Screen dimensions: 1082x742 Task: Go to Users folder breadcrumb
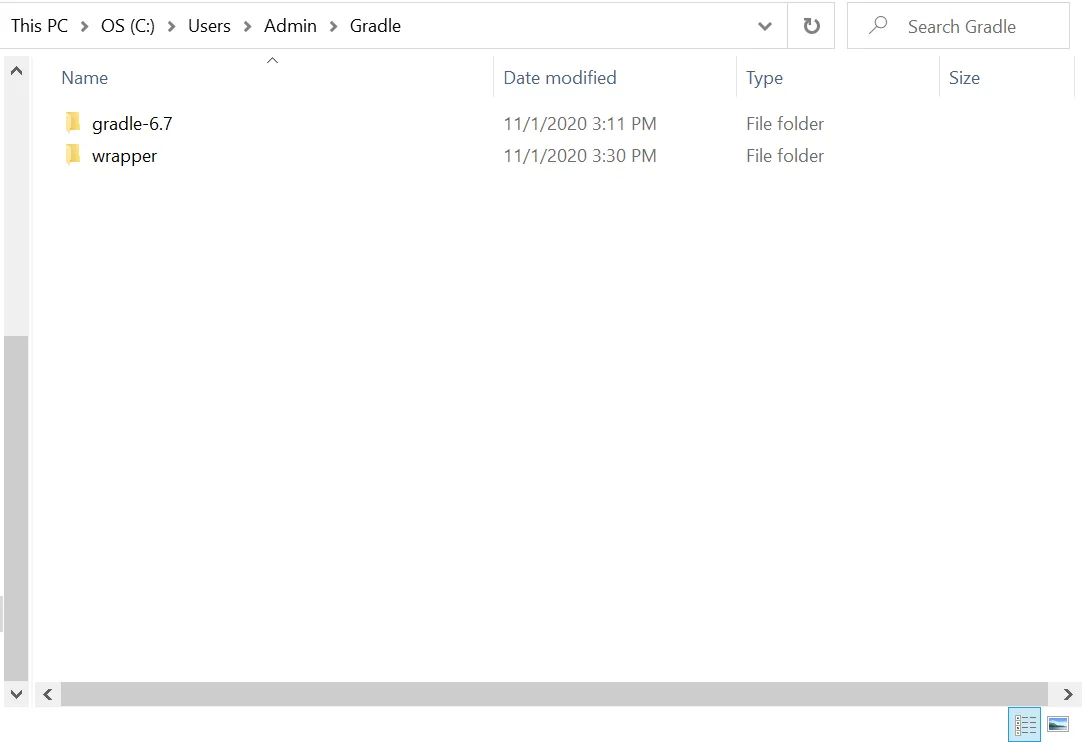209,26
